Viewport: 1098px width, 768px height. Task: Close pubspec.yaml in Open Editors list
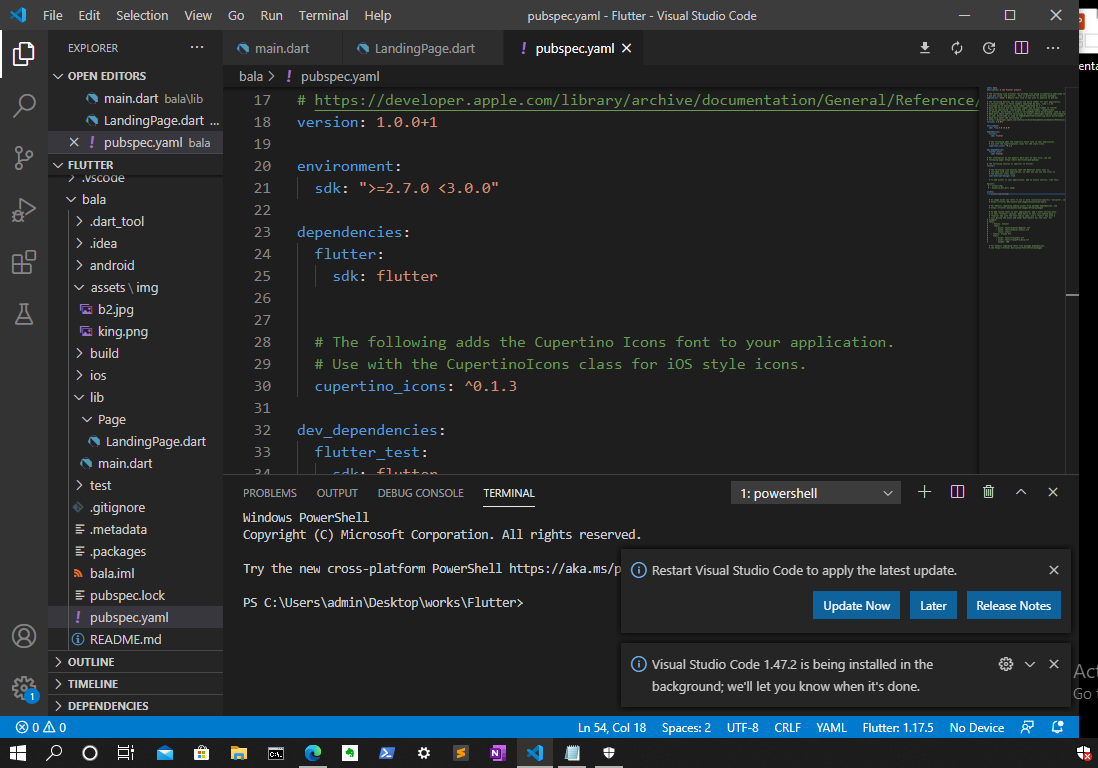tap(74, 142)
